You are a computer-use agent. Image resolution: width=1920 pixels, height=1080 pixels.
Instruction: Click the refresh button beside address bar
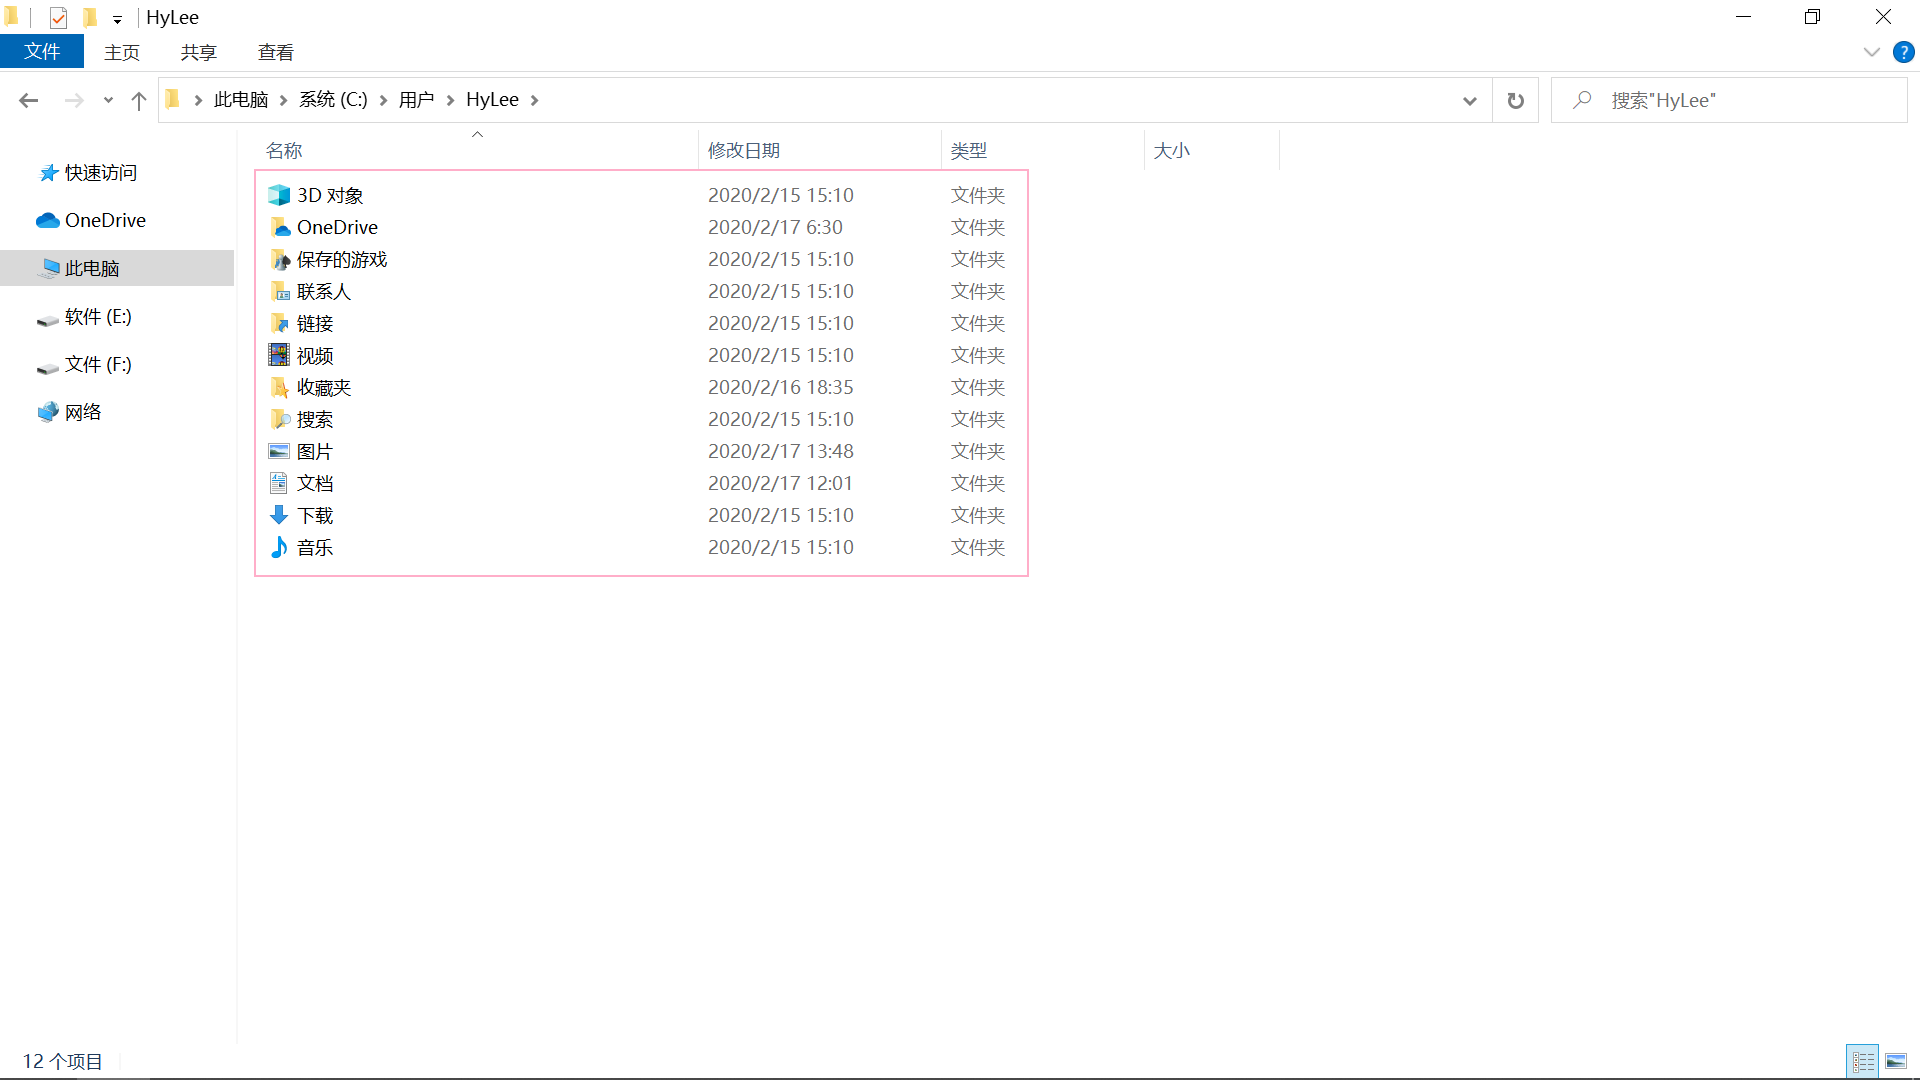[1515, 100]
